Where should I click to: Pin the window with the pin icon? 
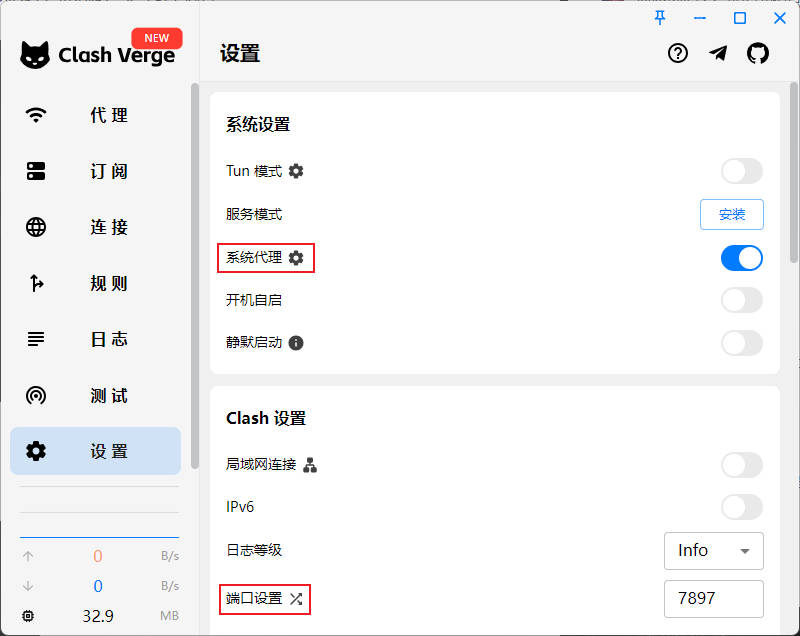coord(660,18)
